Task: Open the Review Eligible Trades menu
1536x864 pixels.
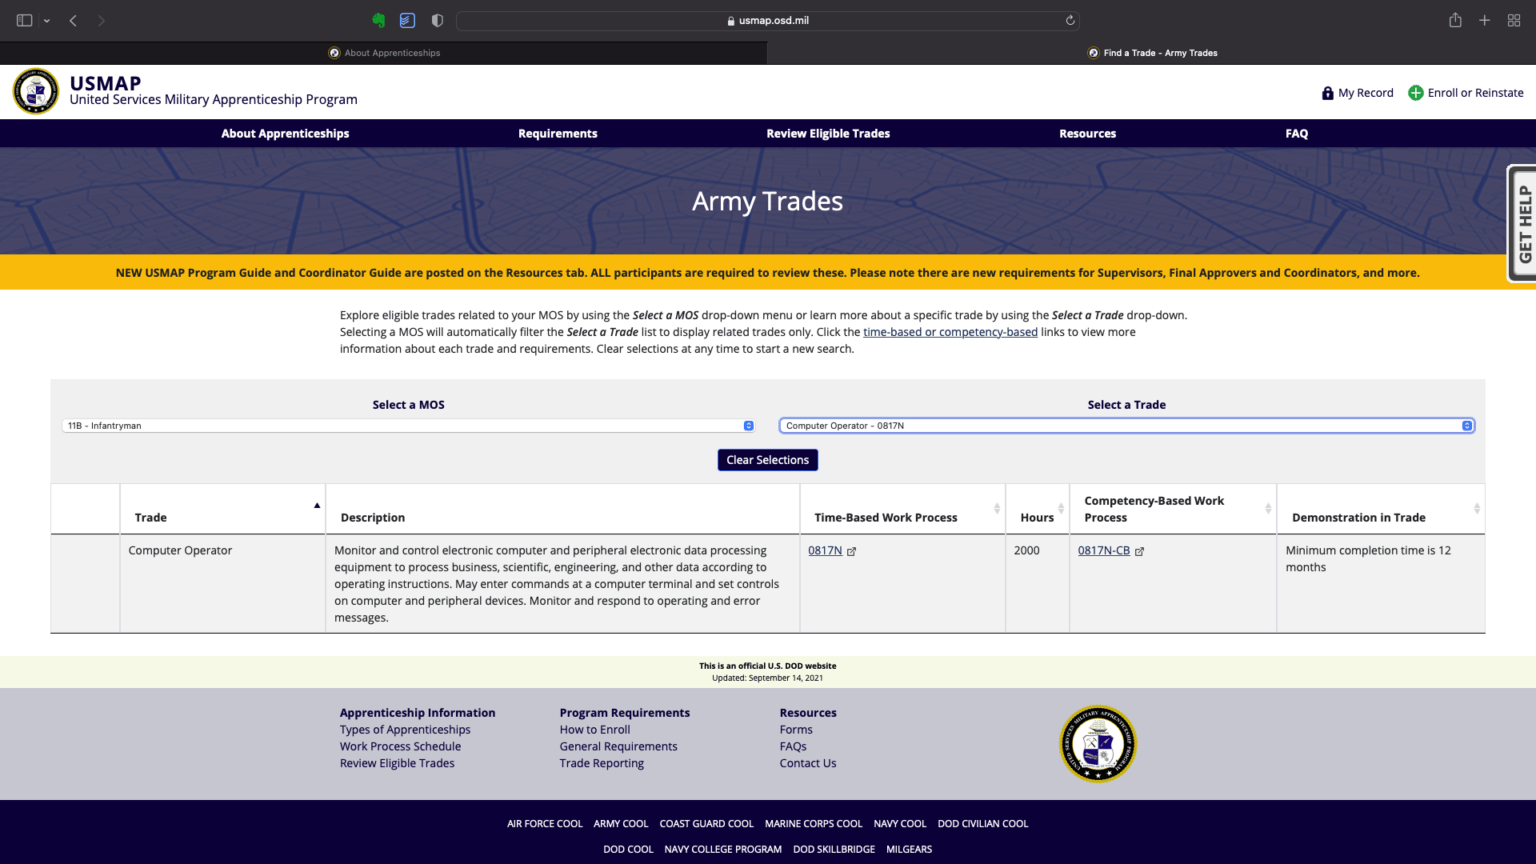Action: 828,133
